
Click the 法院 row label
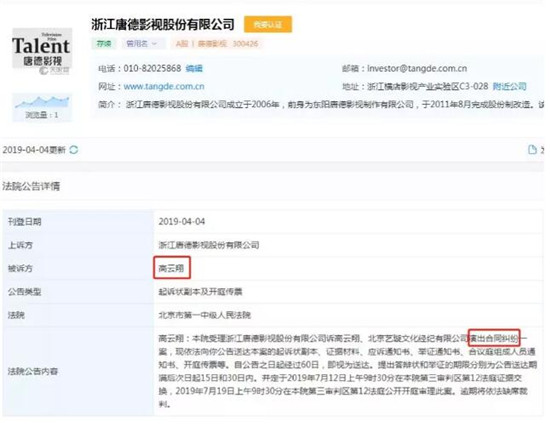click(16, 315)
